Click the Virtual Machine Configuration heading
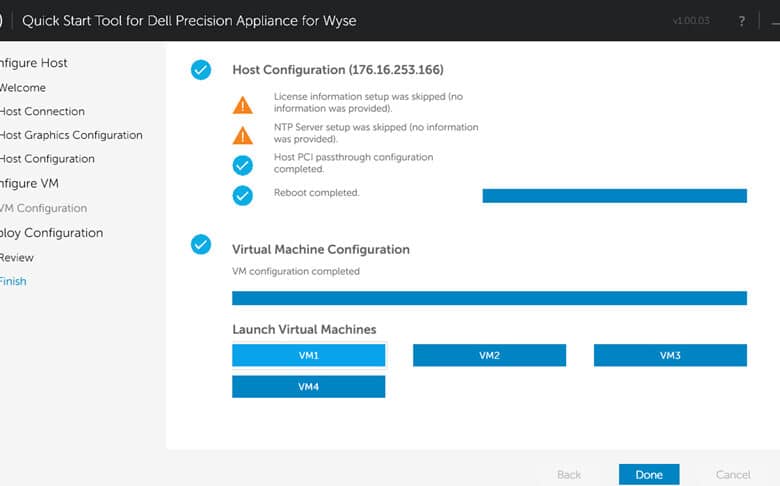 [321, 249]
